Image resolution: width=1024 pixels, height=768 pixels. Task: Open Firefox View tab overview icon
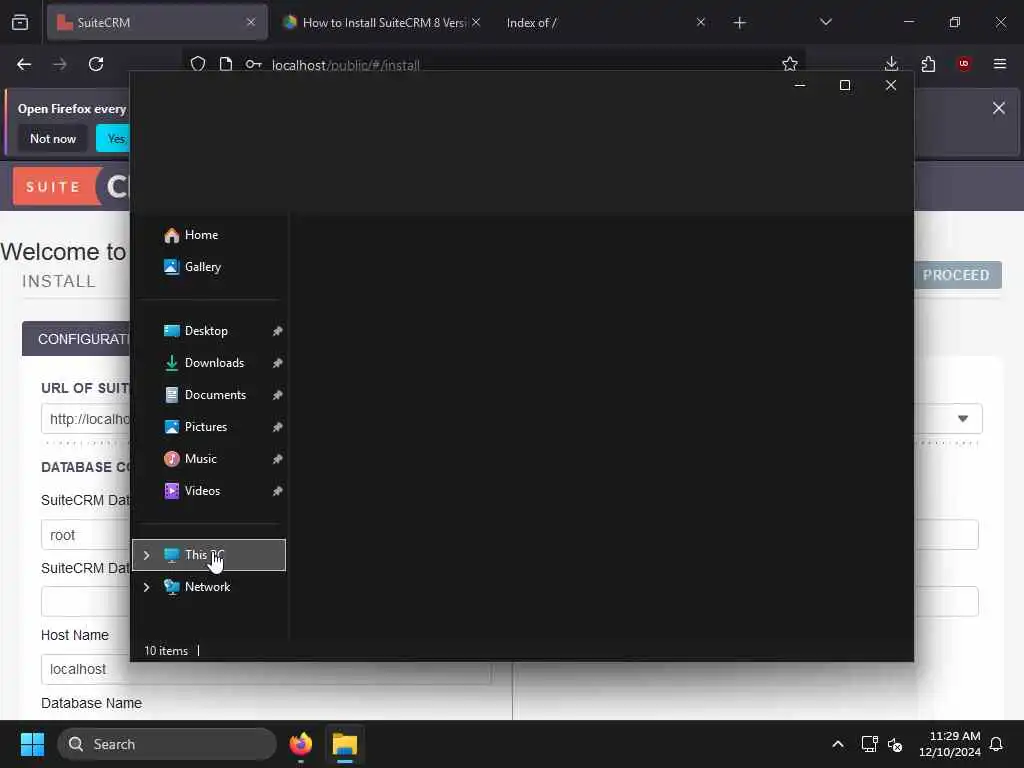(x=20, y=23)
